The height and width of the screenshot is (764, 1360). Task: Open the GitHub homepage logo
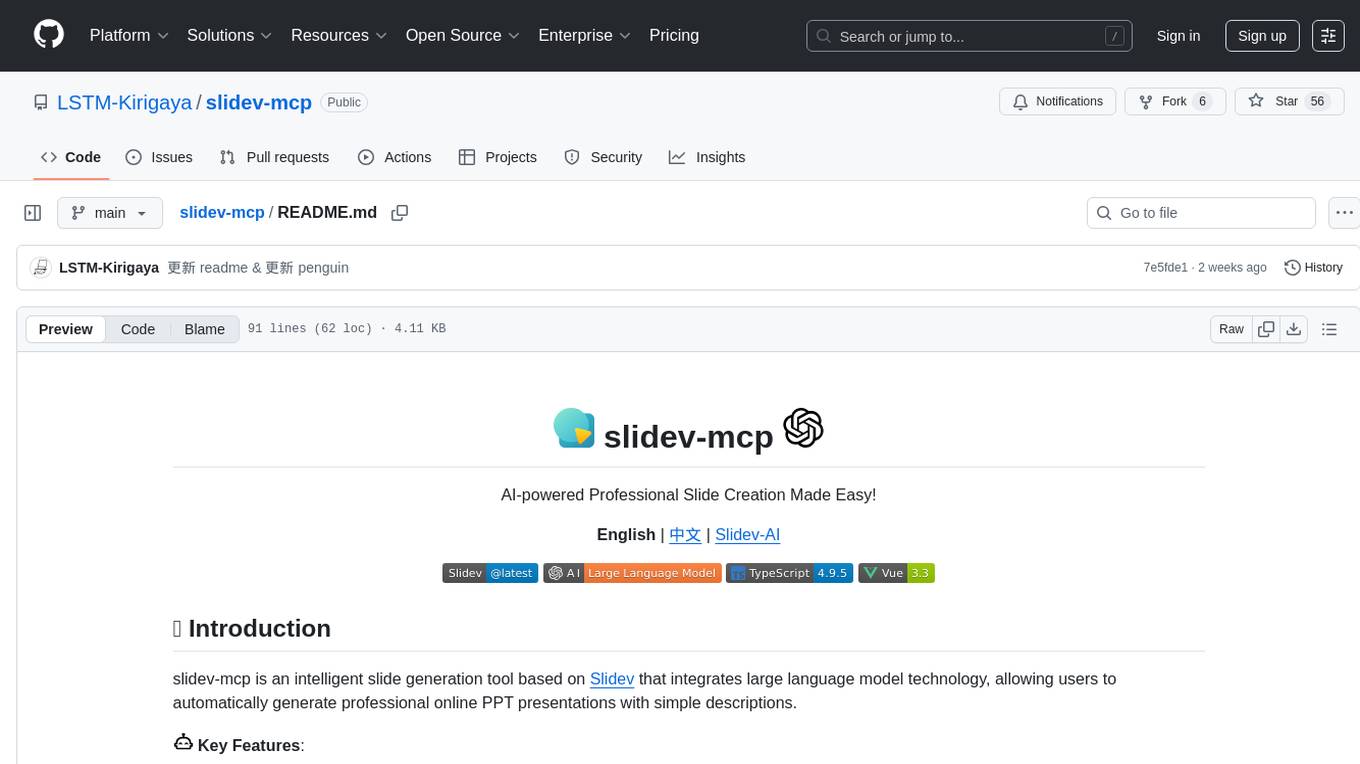(49, 35)
